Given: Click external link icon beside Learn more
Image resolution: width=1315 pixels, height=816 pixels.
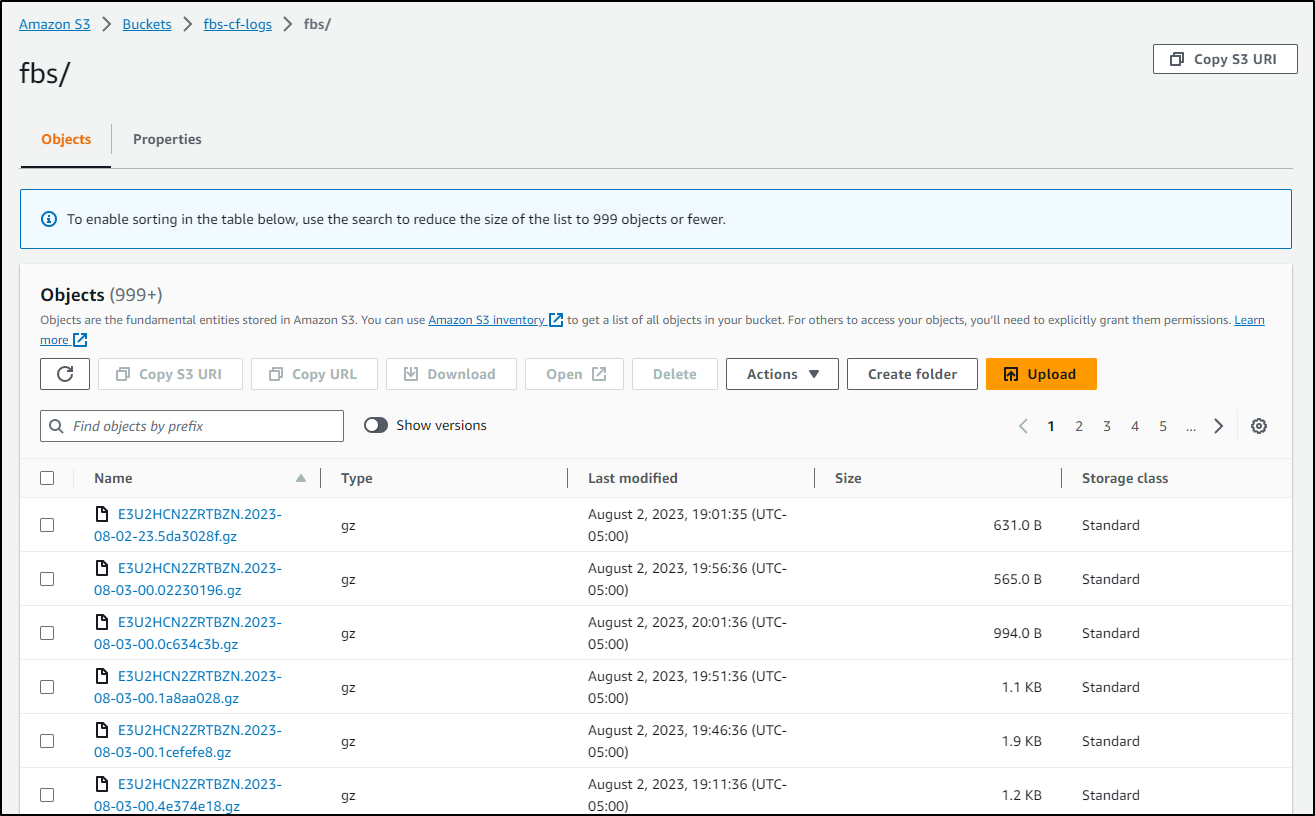Looking at the screenshot, I should click(80, 340).
